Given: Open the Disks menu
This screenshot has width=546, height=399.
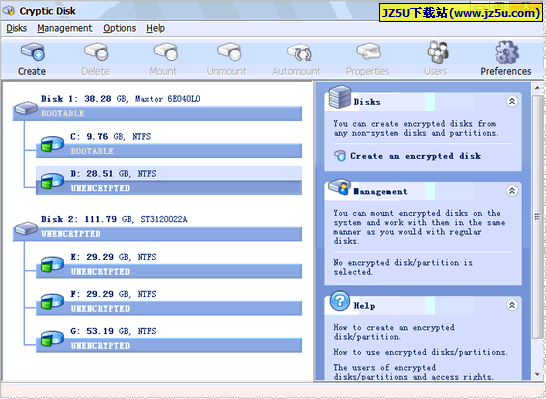Looking at the screenshot, I should [x=16, y=28].
